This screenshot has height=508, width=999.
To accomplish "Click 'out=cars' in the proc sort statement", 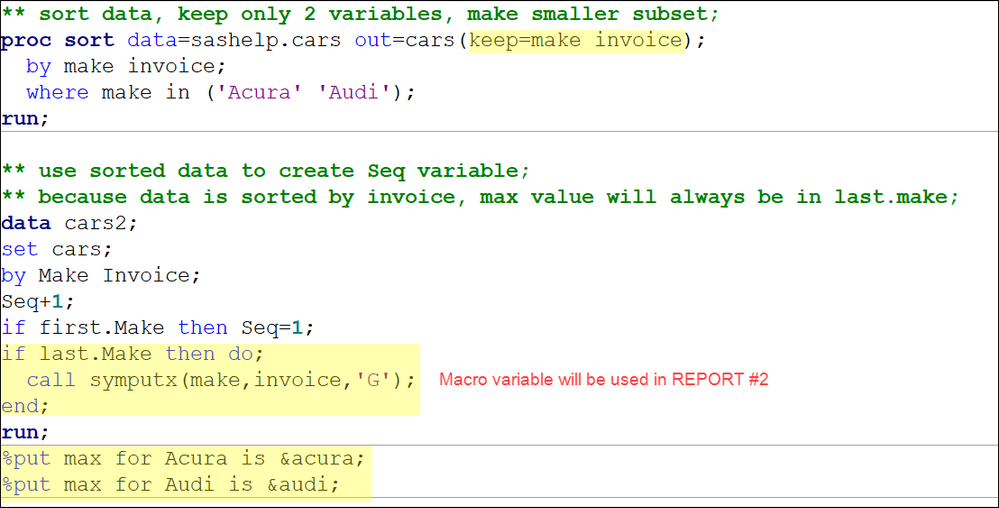I will [x=405, y=40].
